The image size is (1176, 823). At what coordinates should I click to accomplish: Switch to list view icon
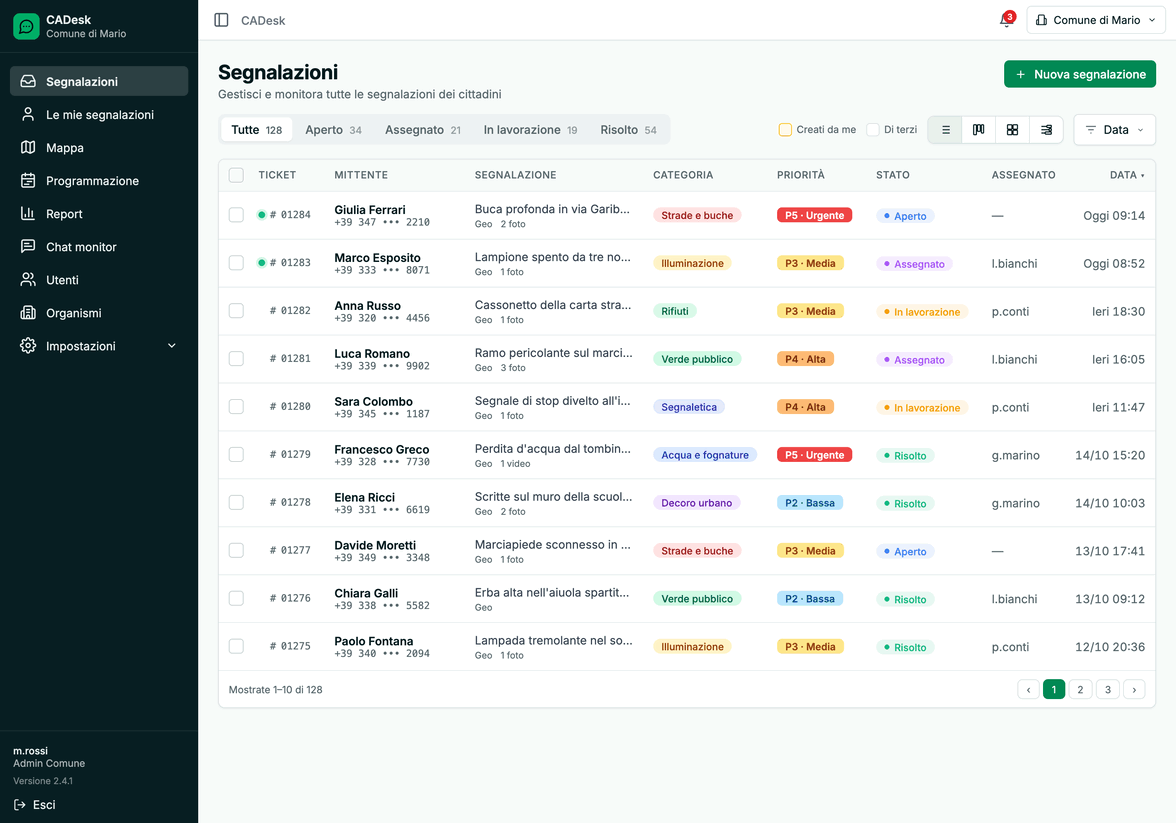946,130
